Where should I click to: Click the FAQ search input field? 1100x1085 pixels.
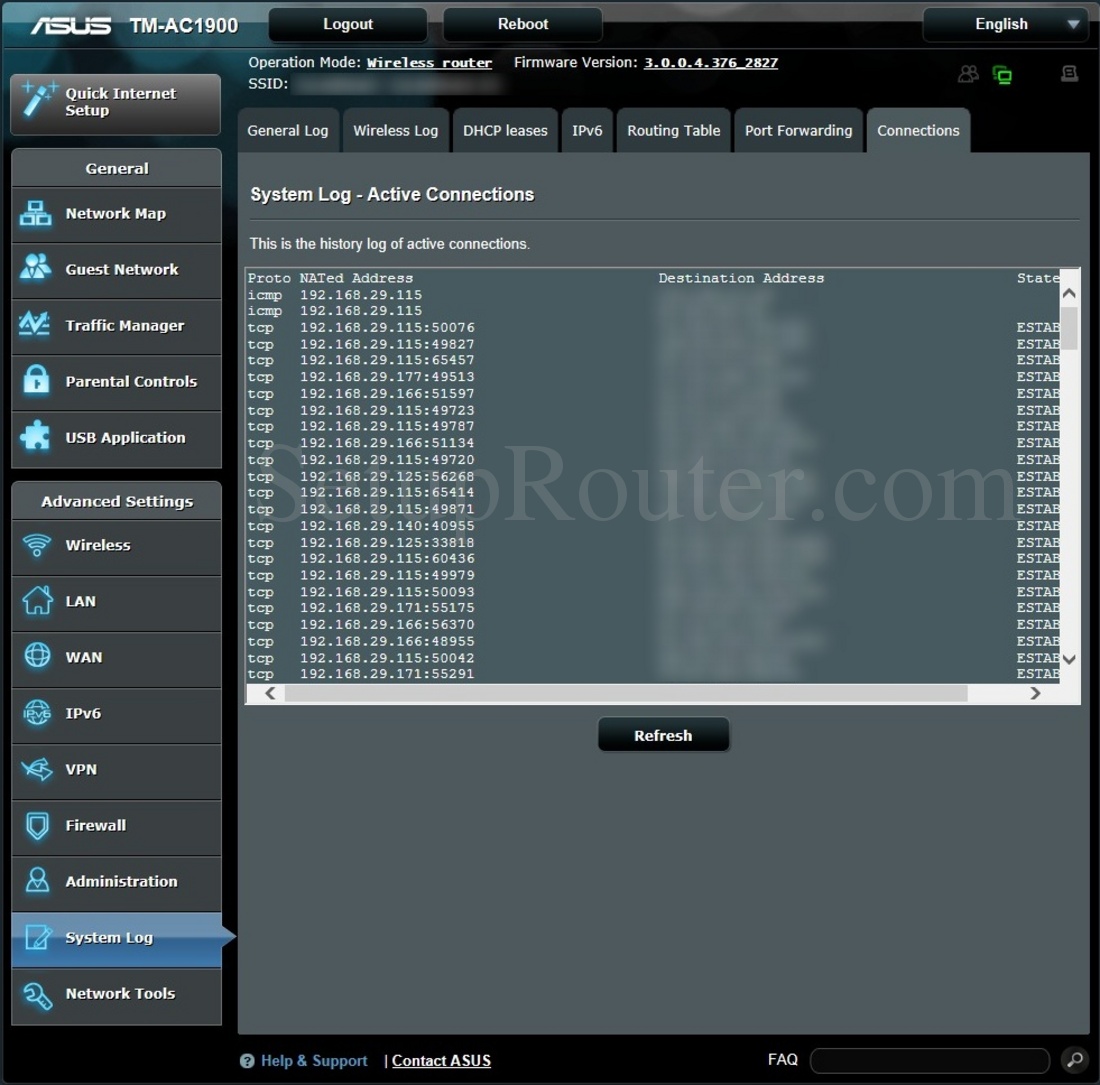click(929, 1060)
